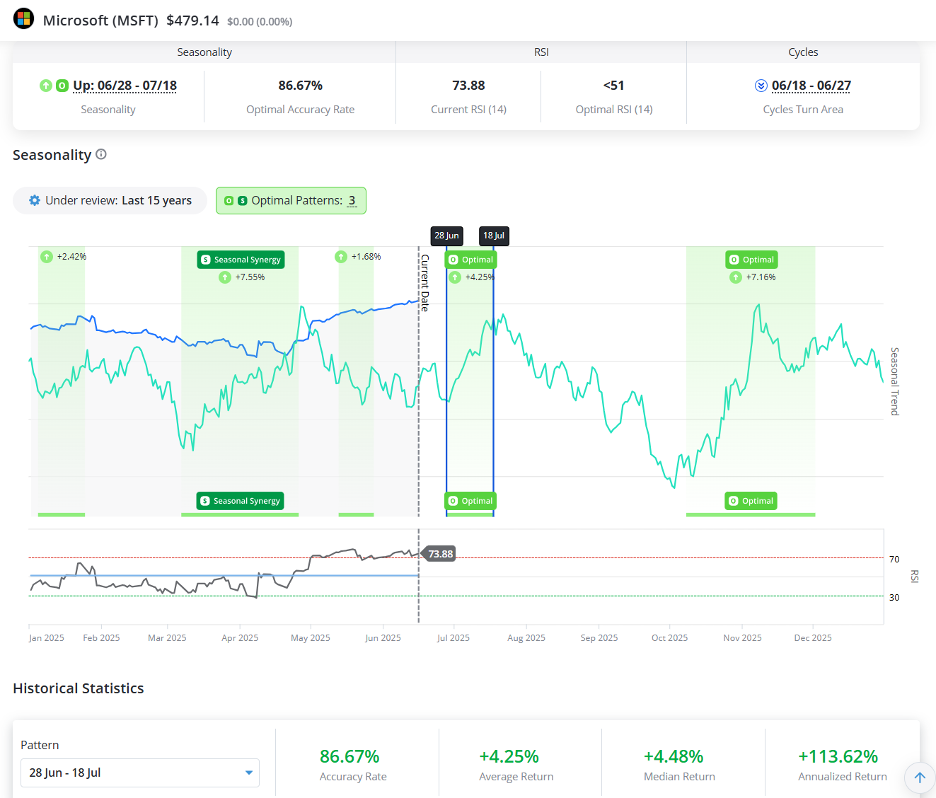Open the Seasonality info tooltip icon
Screen dimensions: 936x798
(x=101, y=155)
